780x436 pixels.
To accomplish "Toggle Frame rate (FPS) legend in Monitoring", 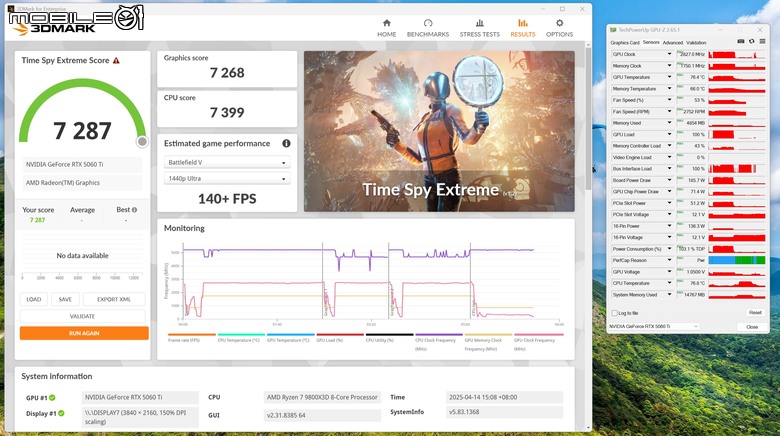I will pyautogui.click(x=191, y=338).
